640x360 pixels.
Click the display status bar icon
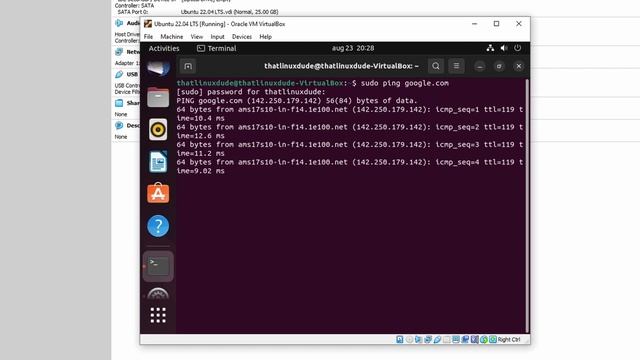[456, 340]
